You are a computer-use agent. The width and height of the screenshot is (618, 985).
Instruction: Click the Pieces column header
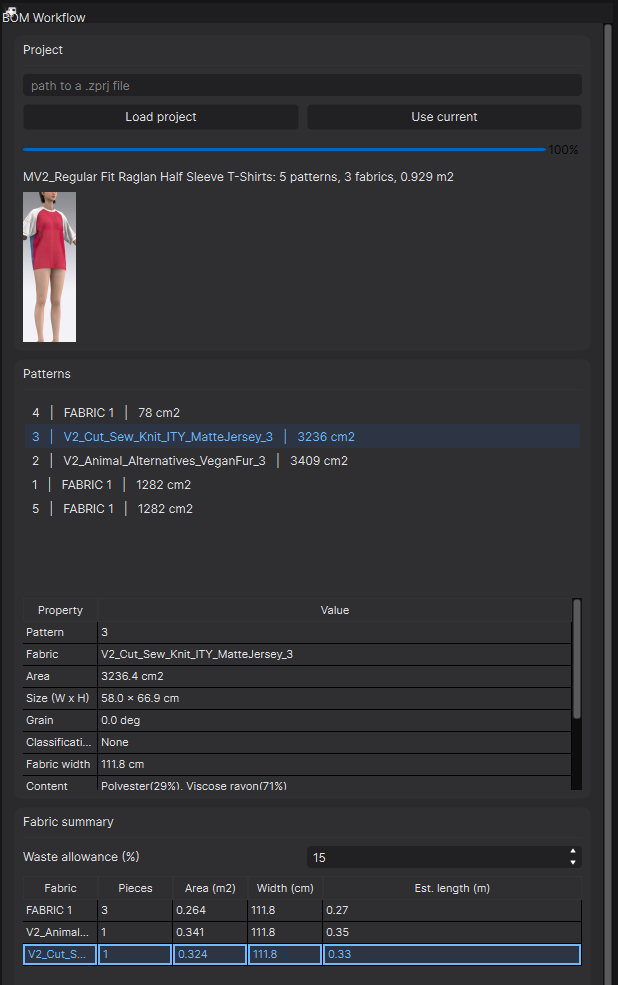(x=135, y=888)
